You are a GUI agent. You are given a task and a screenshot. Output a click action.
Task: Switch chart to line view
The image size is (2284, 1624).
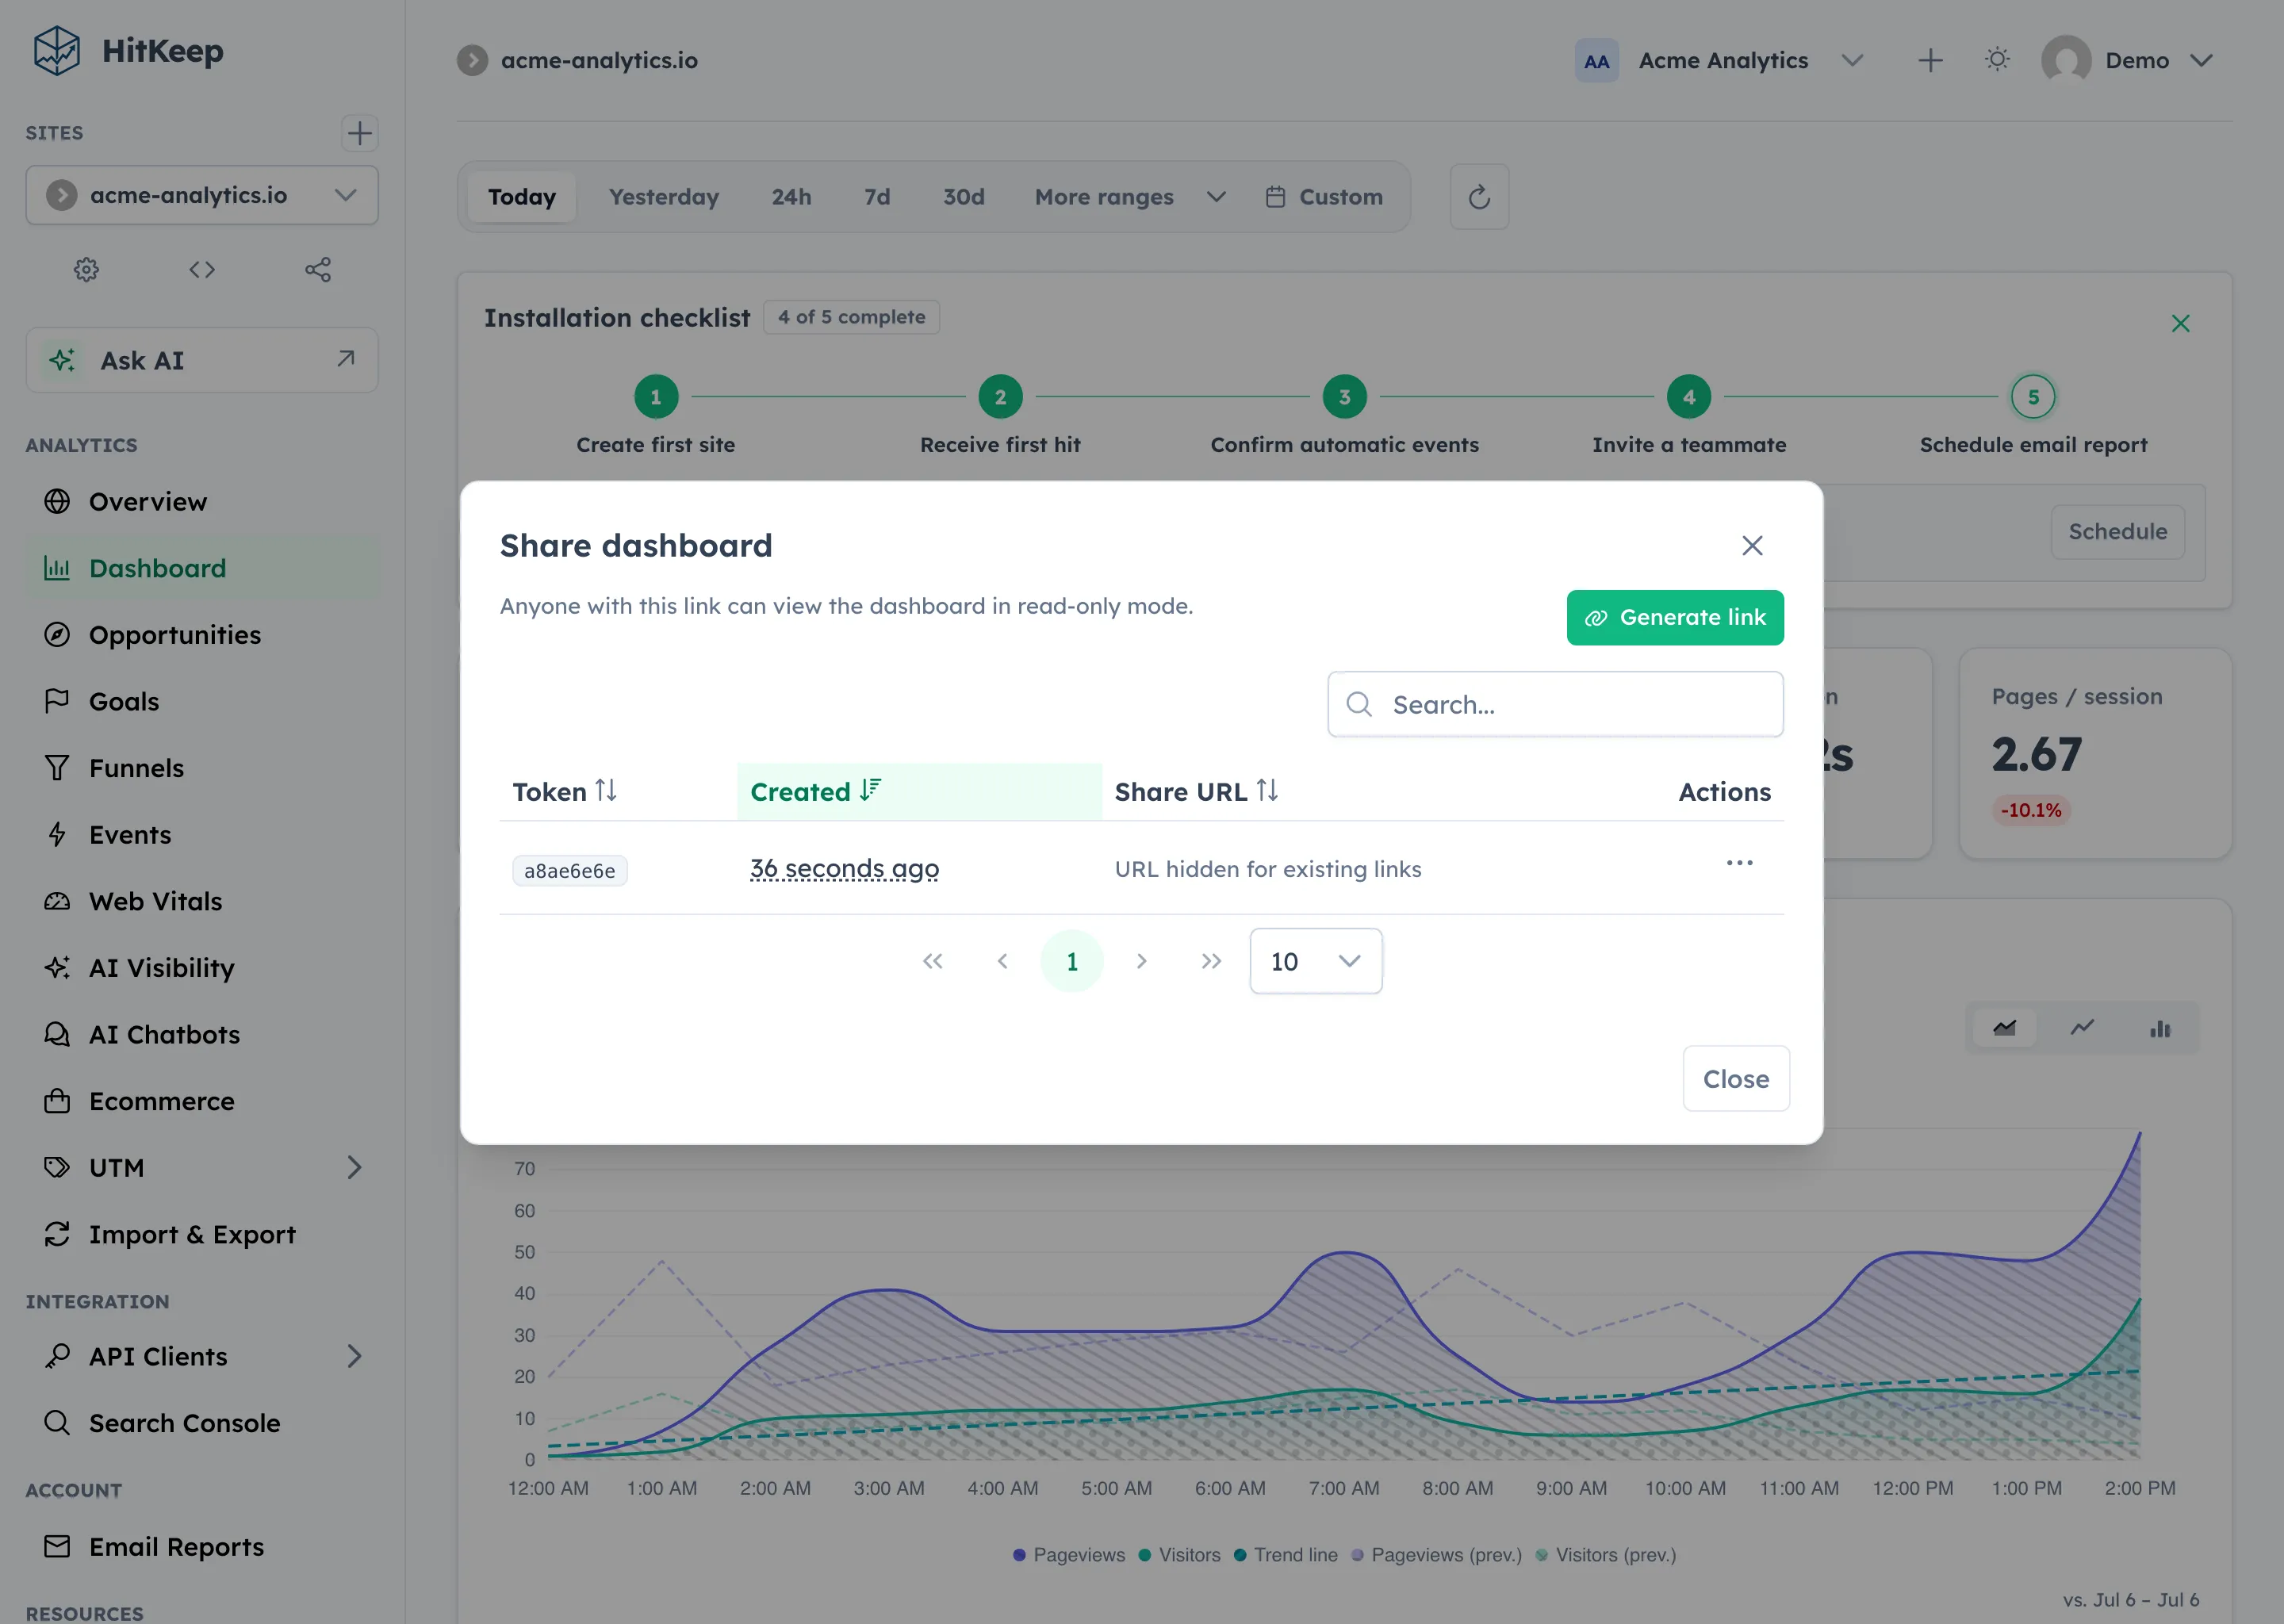[x=2082, y=1027]
